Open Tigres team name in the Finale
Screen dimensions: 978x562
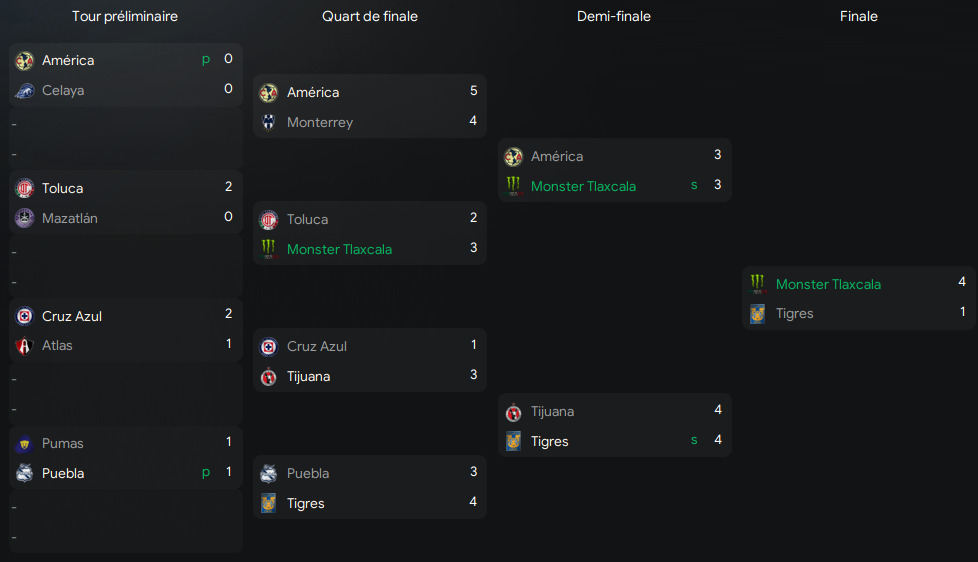pos(795,314)
